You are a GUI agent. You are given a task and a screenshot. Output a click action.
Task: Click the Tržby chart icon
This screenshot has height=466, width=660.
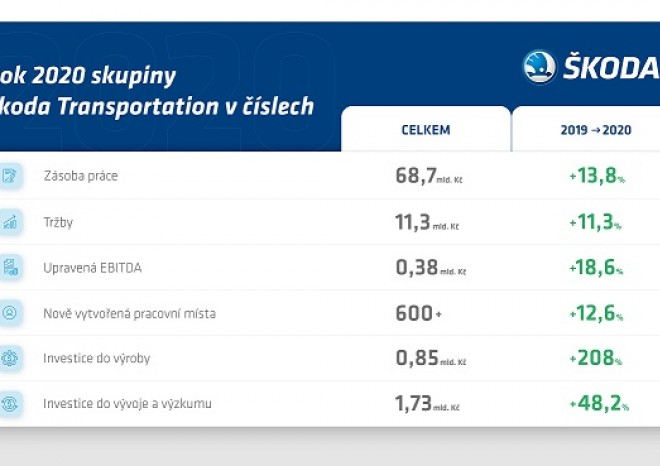coord(10,222)
